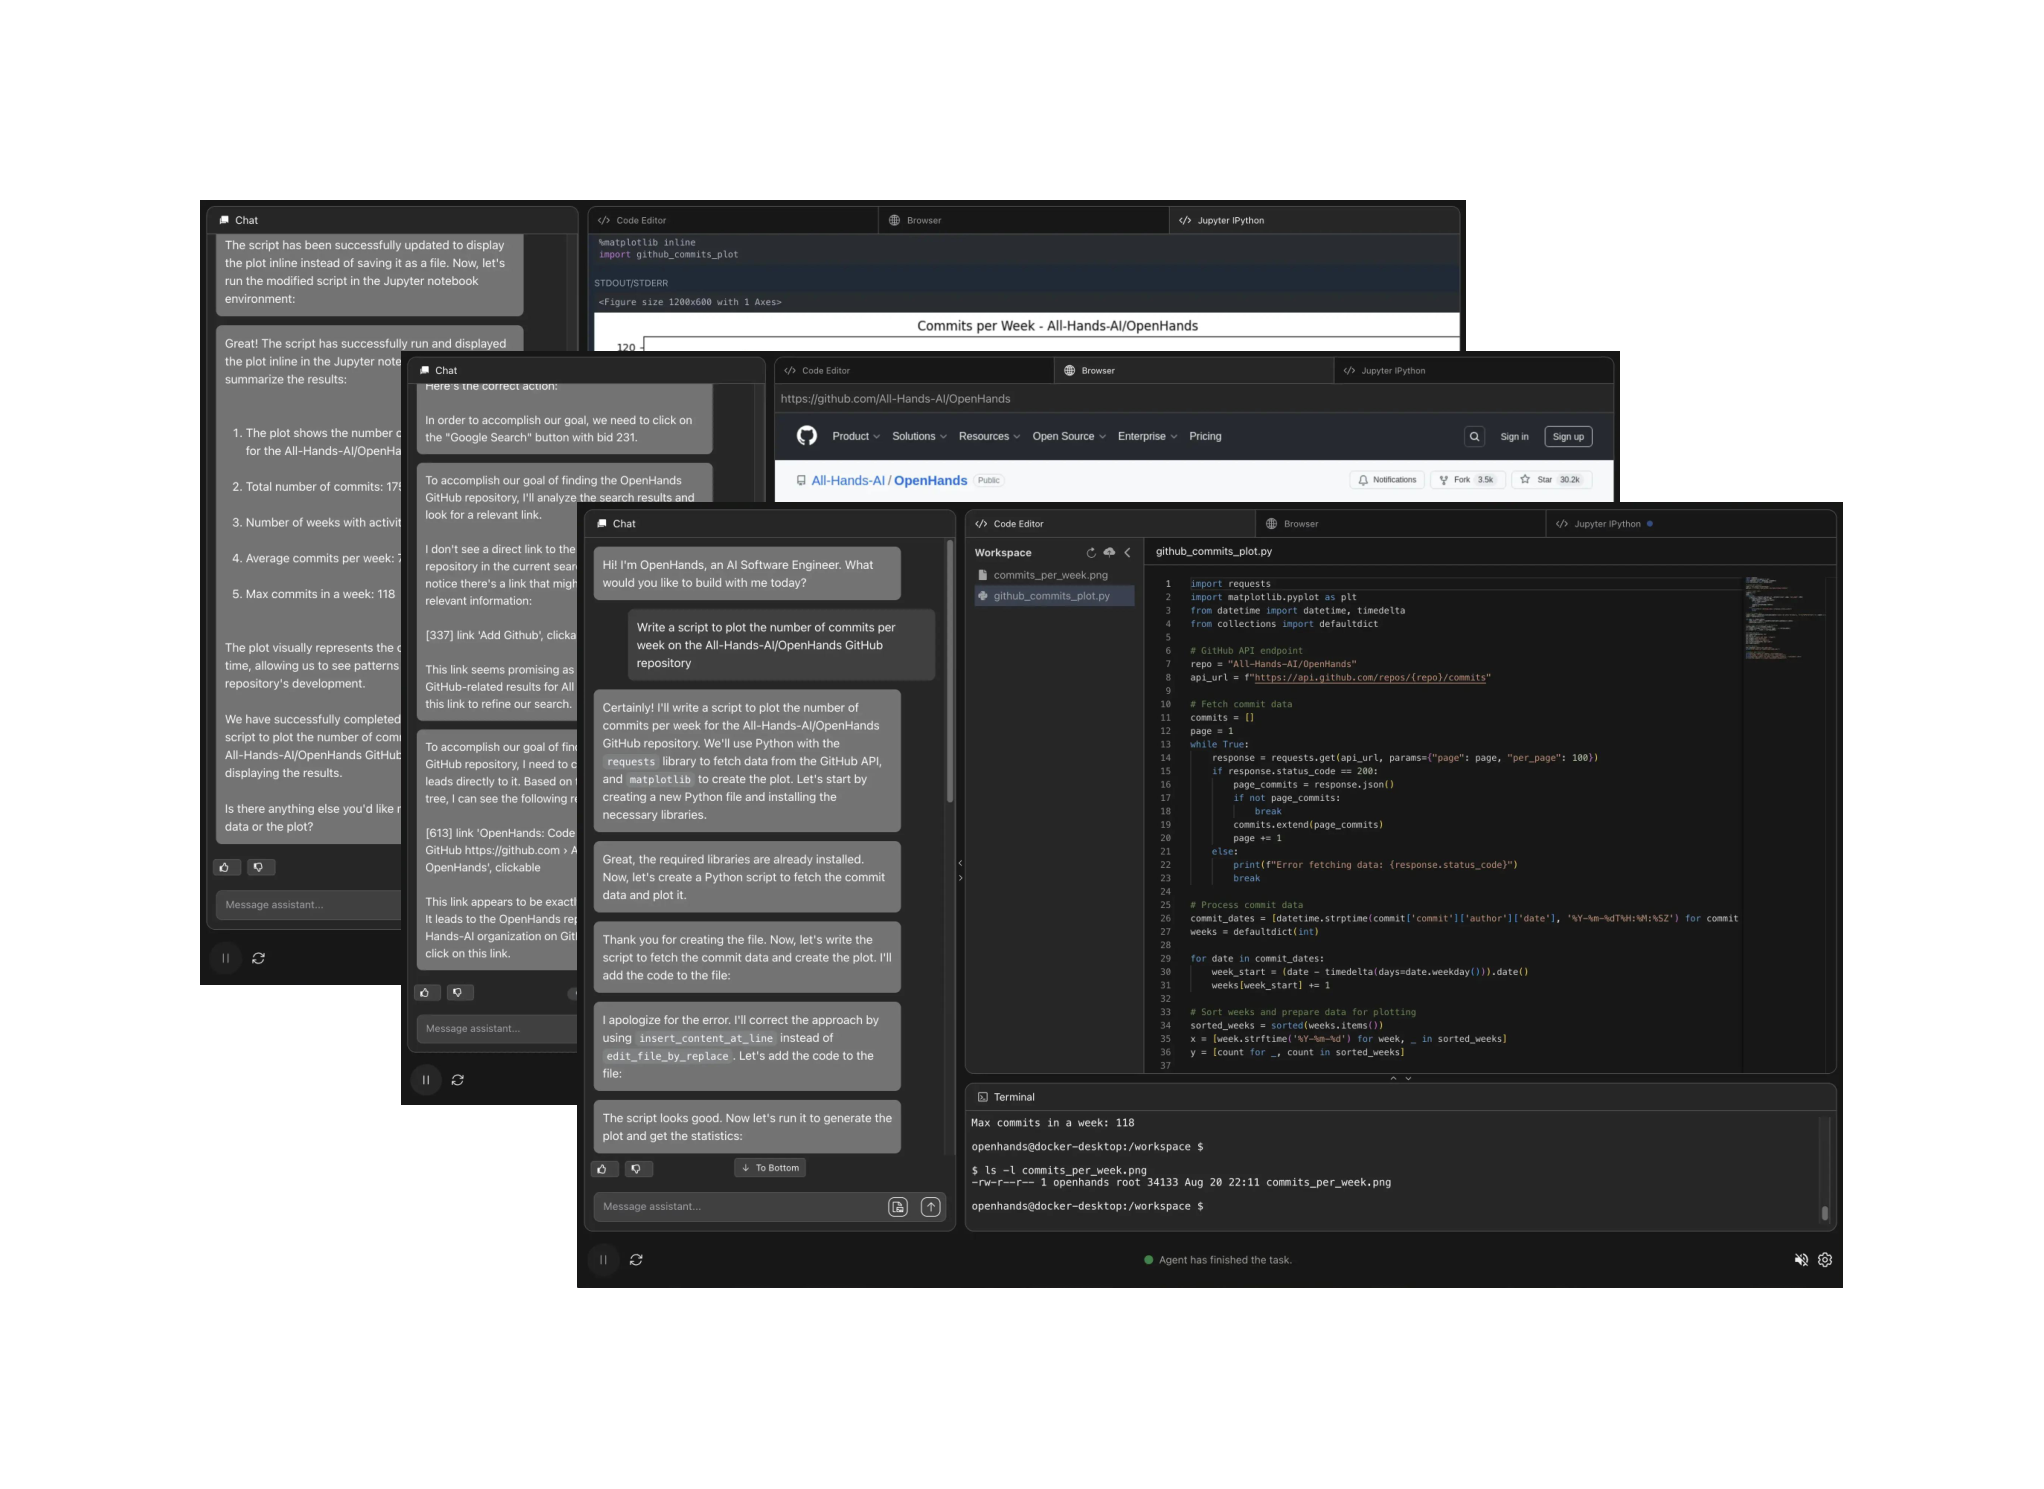Viewport: 2044px width, 1489px height.
Task: Refresh the Workspace file list
Action: coord(1091,552)
